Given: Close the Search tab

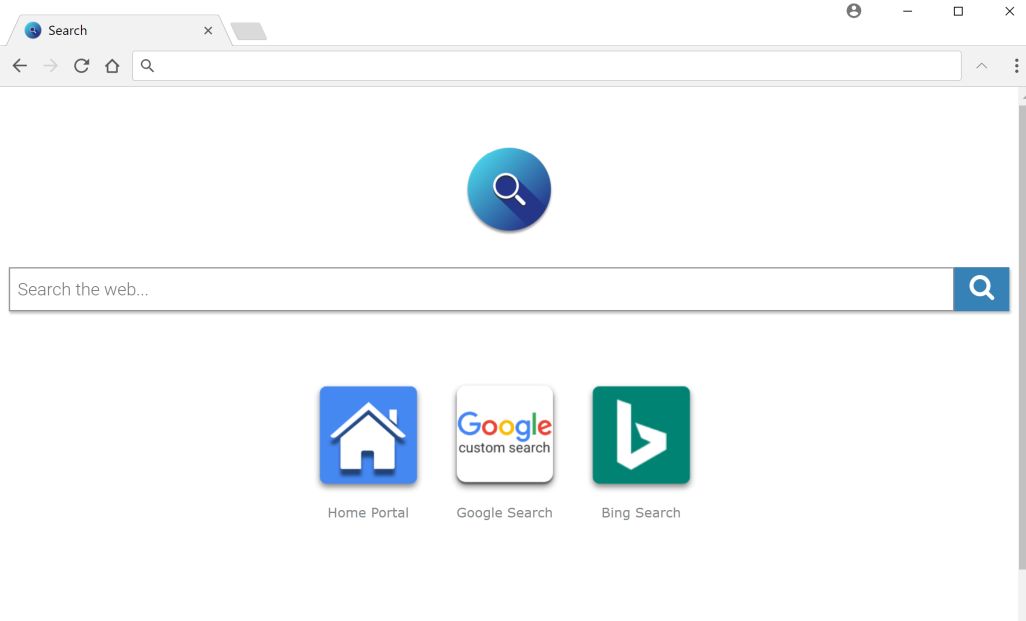Looking at the screenshot, I should 208,30.
